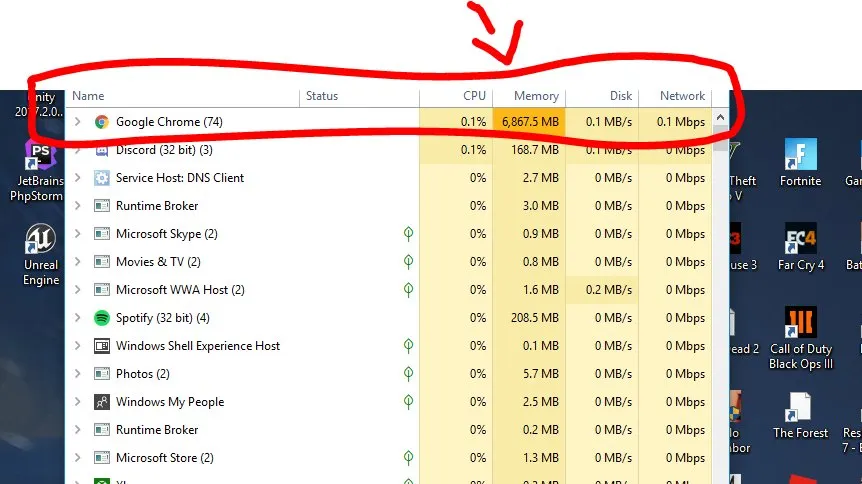Screen dimensions: 862x484
Task: Open the JetBrains PhpStorm desktop shortcut
Action: click(40, 170)
